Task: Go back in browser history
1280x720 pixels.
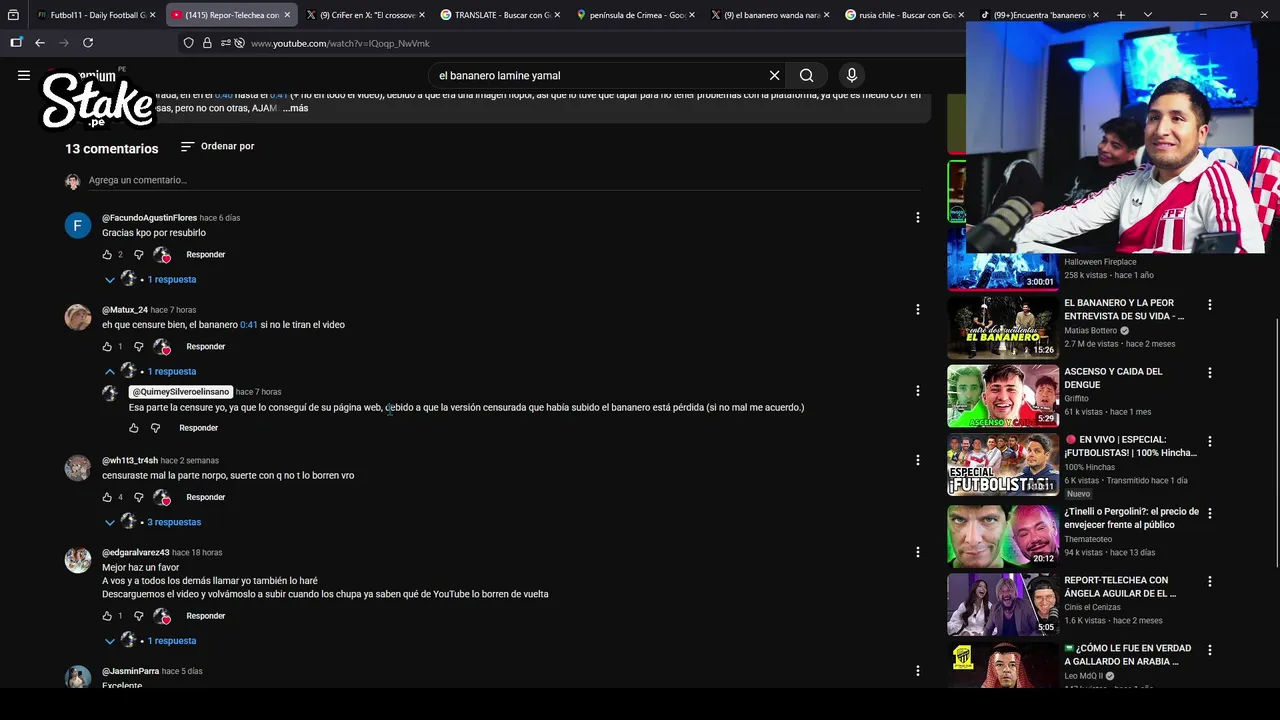Action: (x=40, y=43)
